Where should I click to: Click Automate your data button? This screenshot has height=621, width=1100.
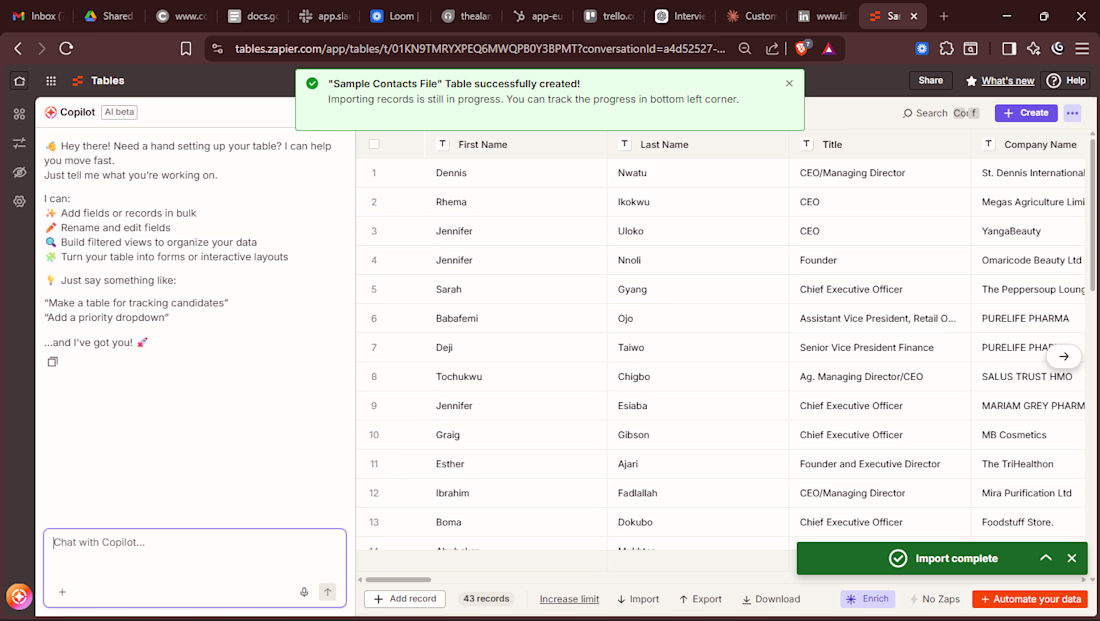click(x=1030, y=599)
